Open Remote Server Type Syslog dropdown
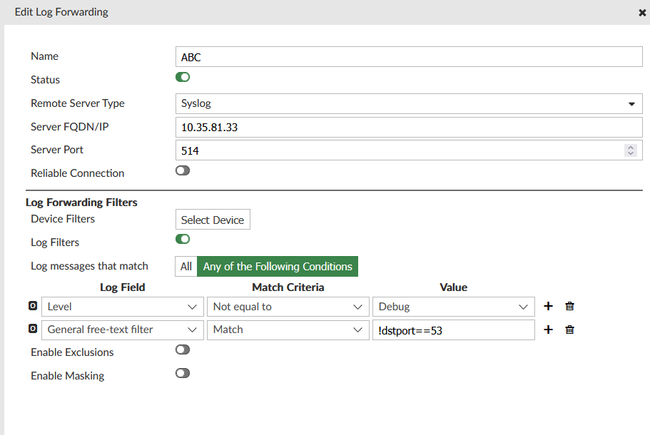The height and width of the screenshot is (435, 650). [408, 103]
